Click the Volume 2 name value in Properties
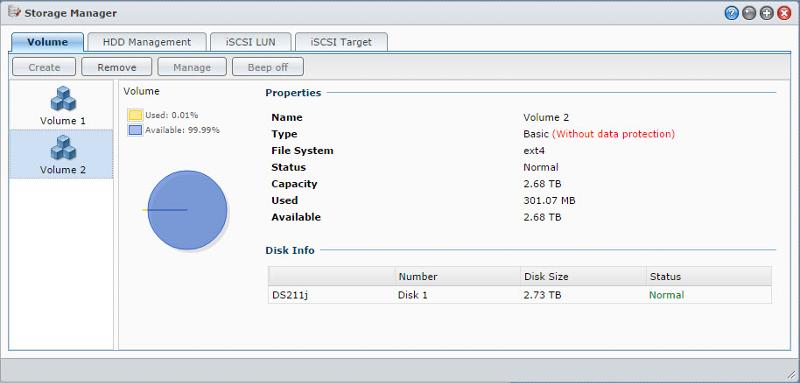 click(546, 117)
